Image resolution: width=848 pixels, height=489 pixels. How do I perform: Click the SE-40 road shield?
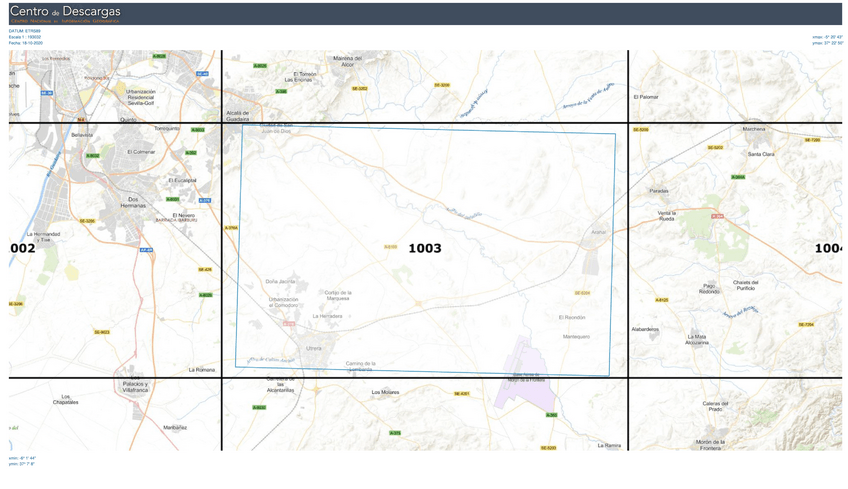coord(202,74)
